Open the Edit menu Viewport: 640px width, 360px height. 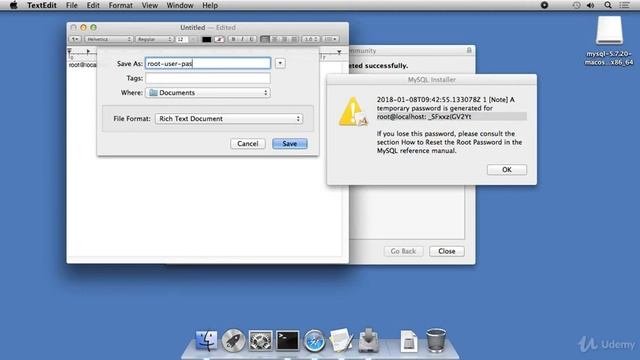pyautogui.click(x=93, y=5)
